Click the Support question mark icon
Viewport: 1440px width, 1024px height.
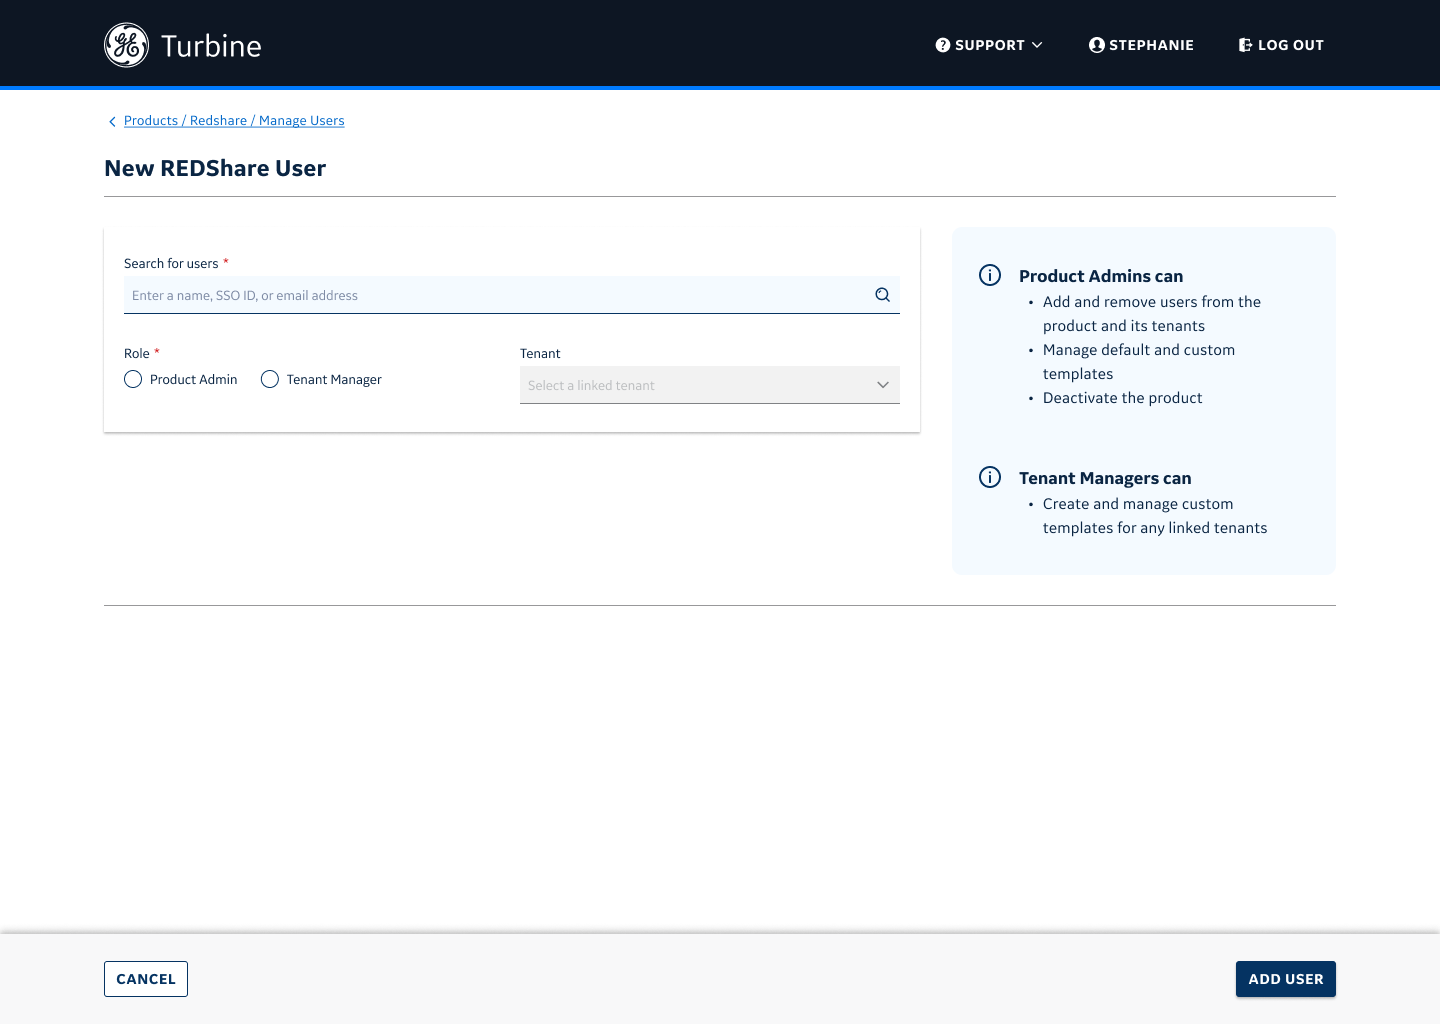tap(942, 45)
